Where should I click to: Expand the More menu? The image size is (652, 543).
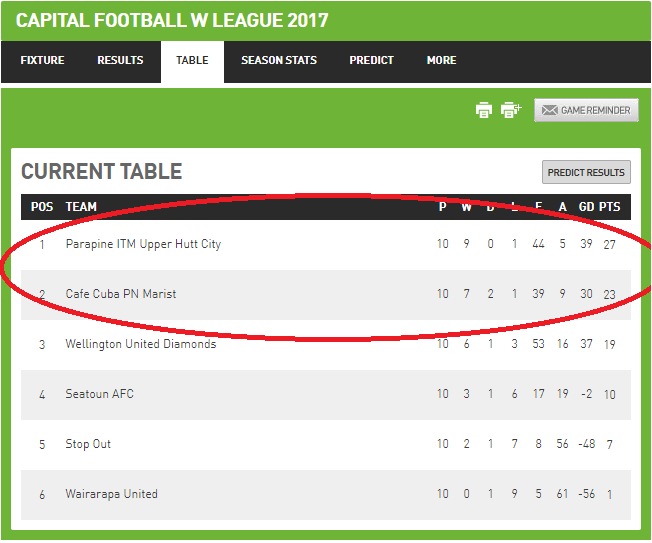point(442,60)
